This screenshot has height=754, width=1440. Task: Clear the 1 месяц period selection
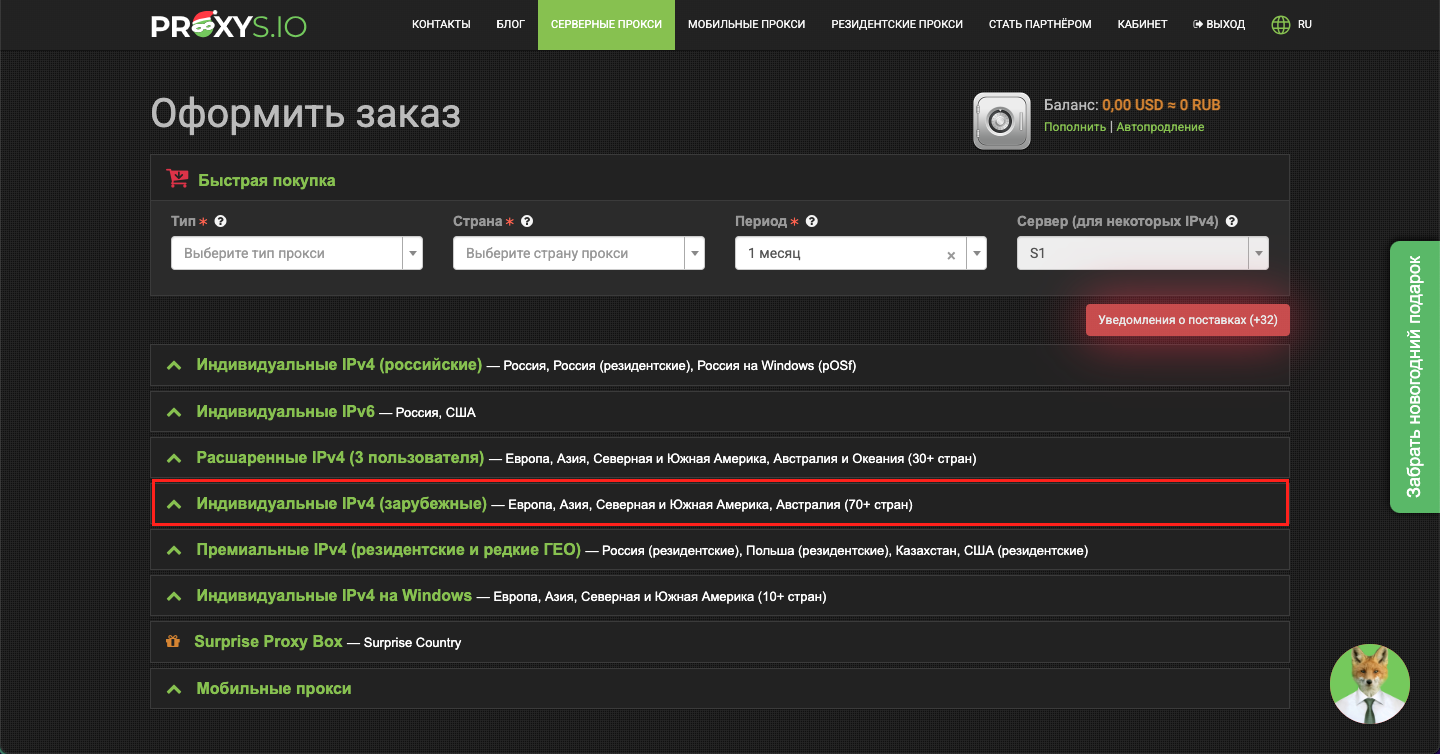coord(951,255)
